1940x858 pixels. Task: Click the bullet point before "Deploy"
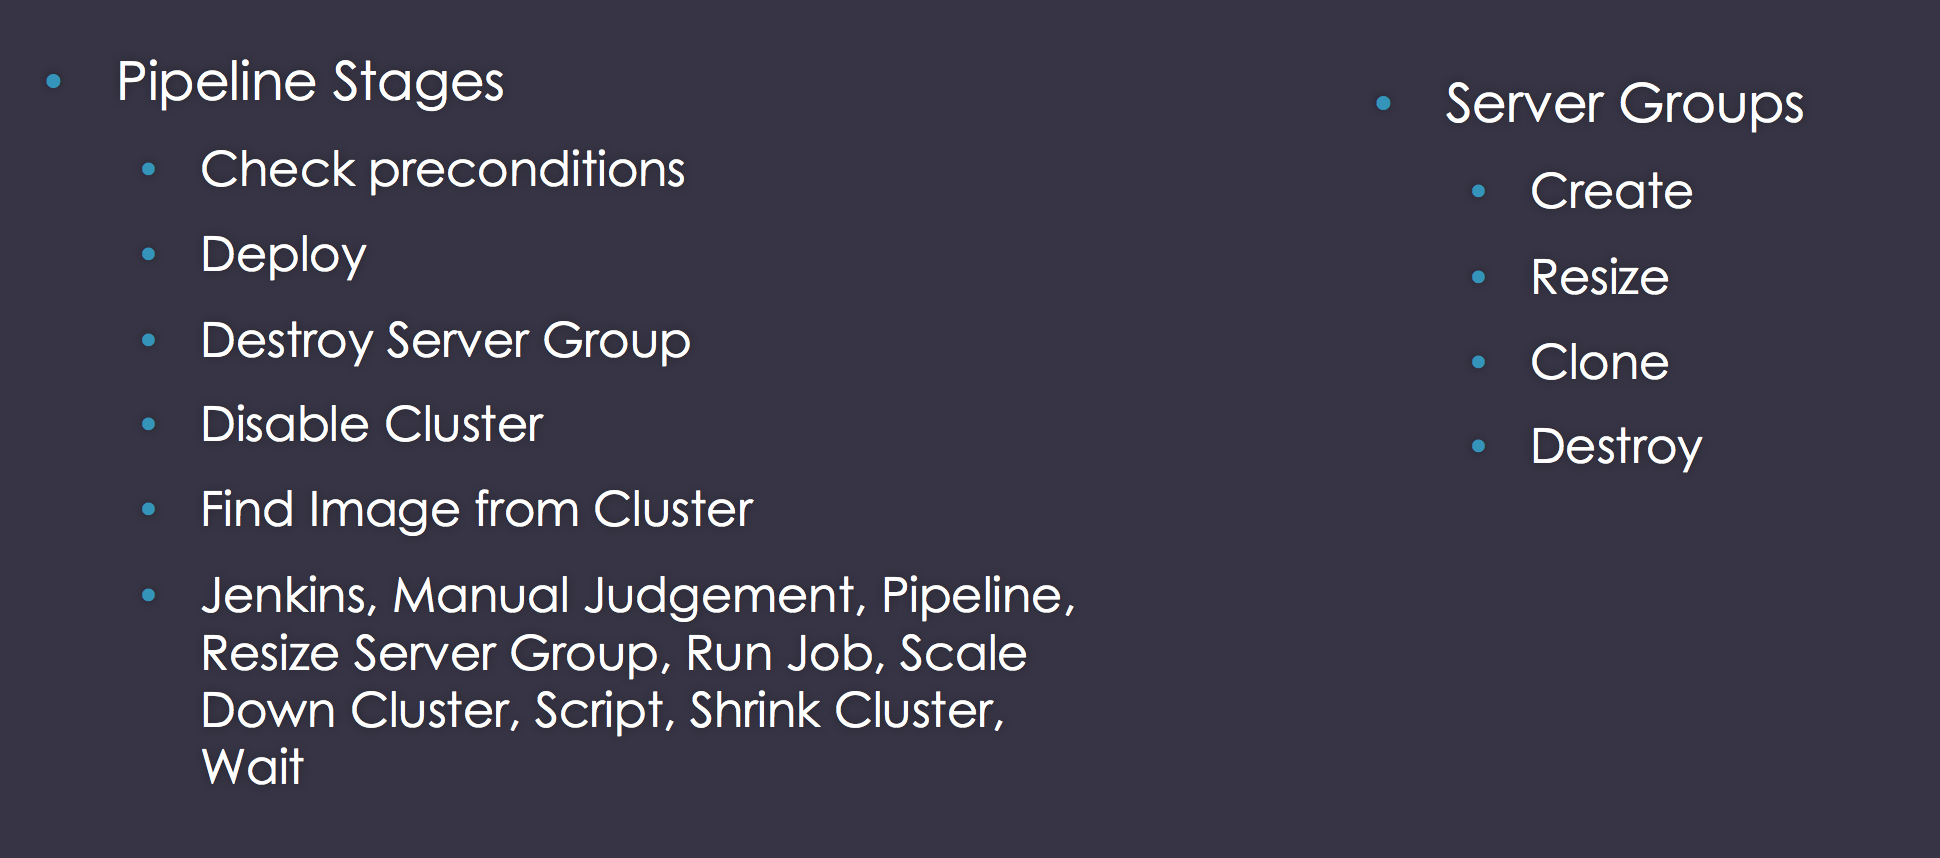coord(149,254)
